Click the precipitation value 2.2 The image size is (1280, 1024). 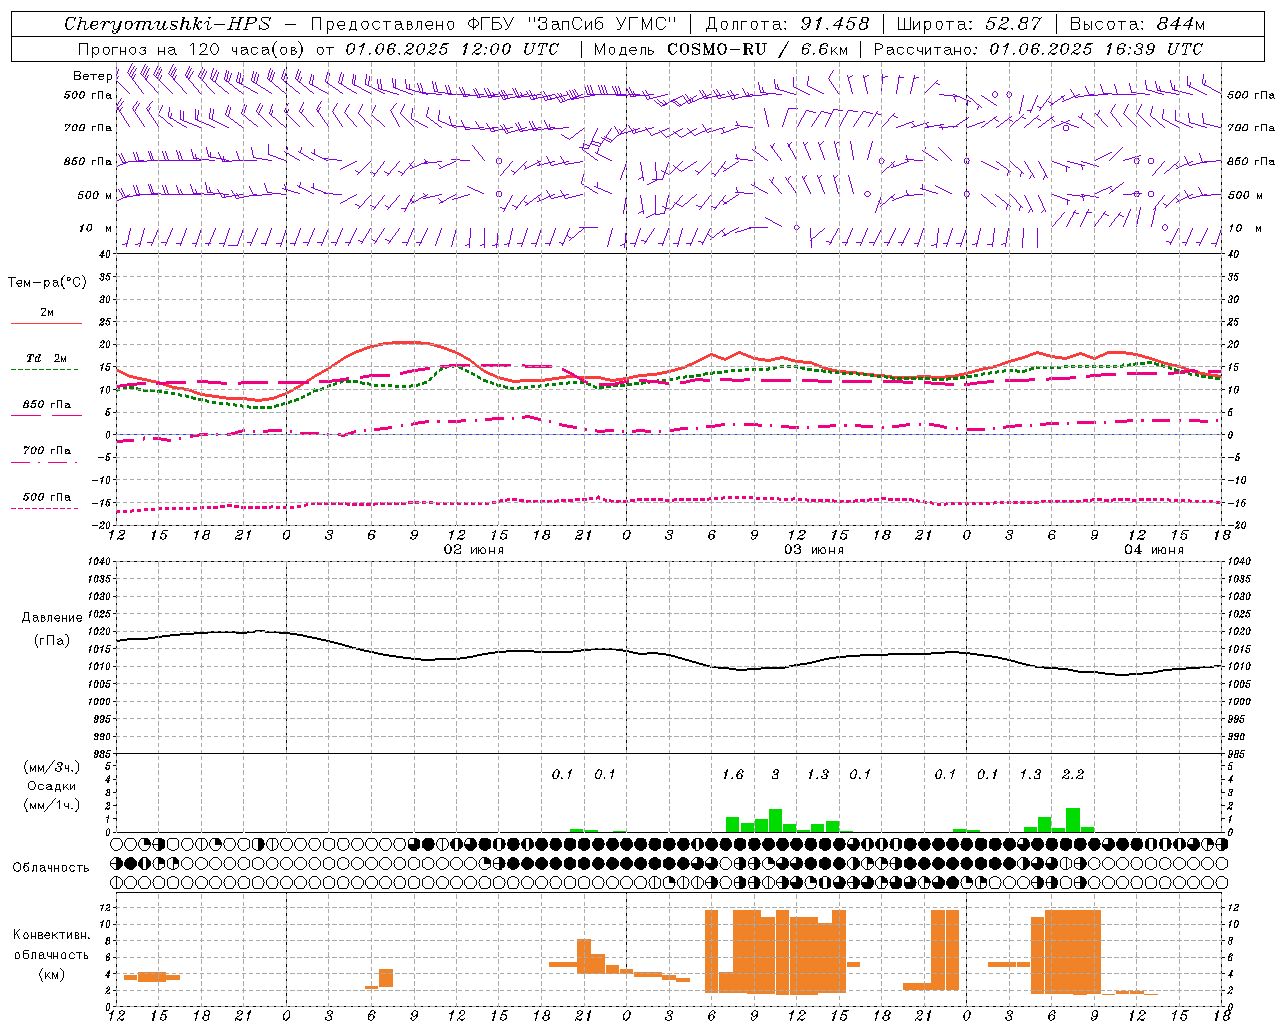(1073, 774)
